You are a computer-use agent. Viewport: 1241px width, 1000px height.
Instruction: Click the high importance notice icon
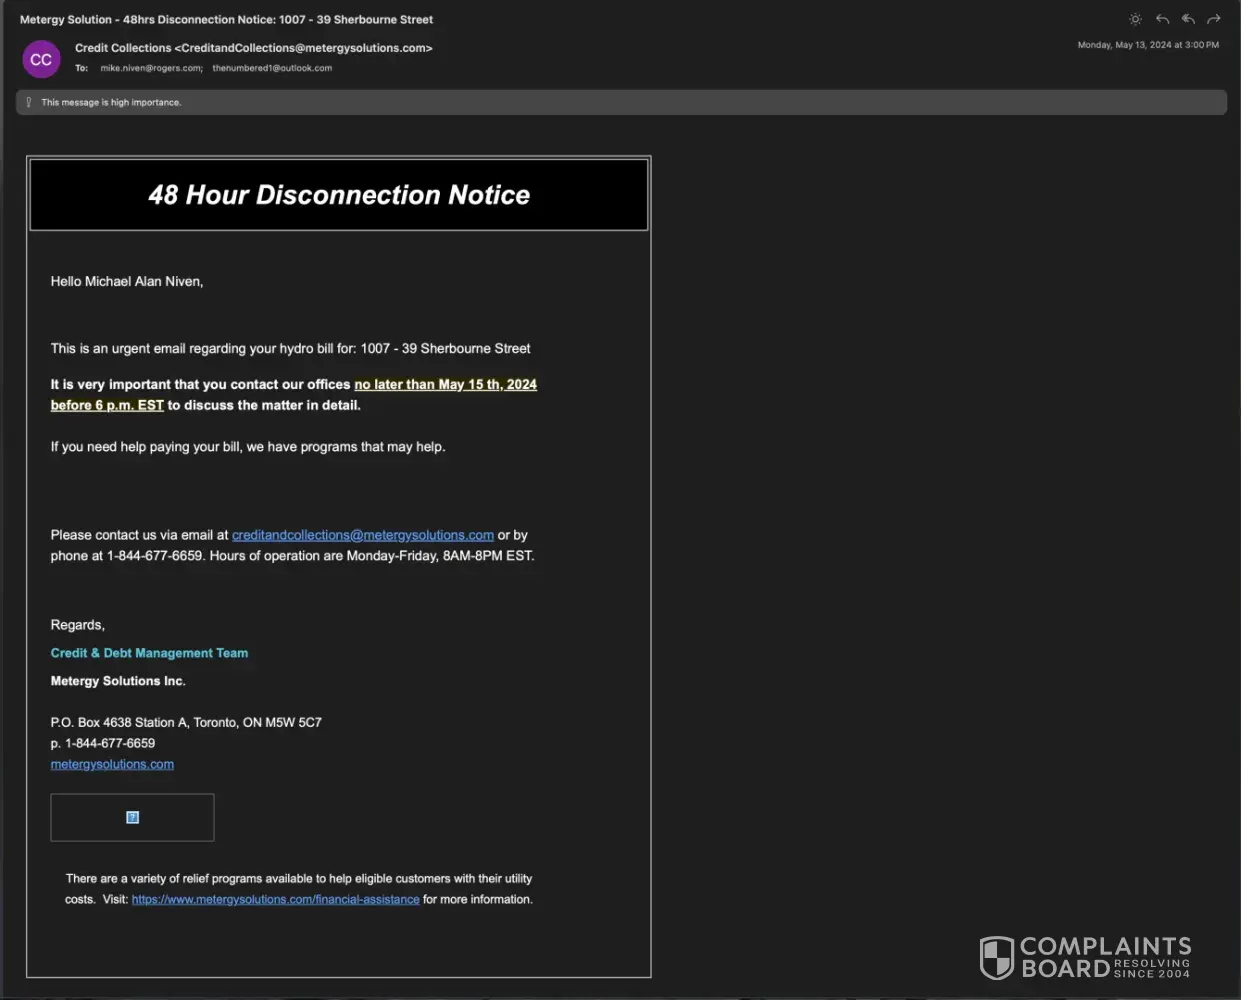pos(28,102)
